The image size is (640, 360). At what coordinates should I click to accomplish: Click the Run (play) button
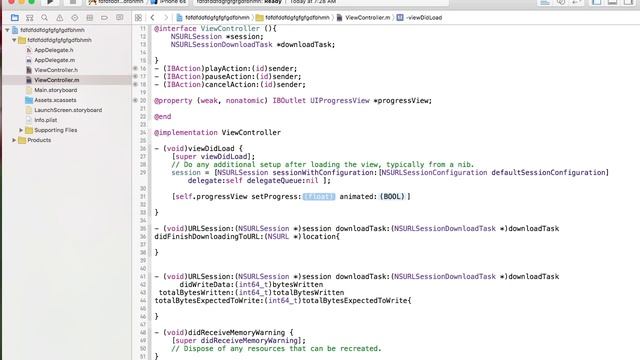coord(50,2)
